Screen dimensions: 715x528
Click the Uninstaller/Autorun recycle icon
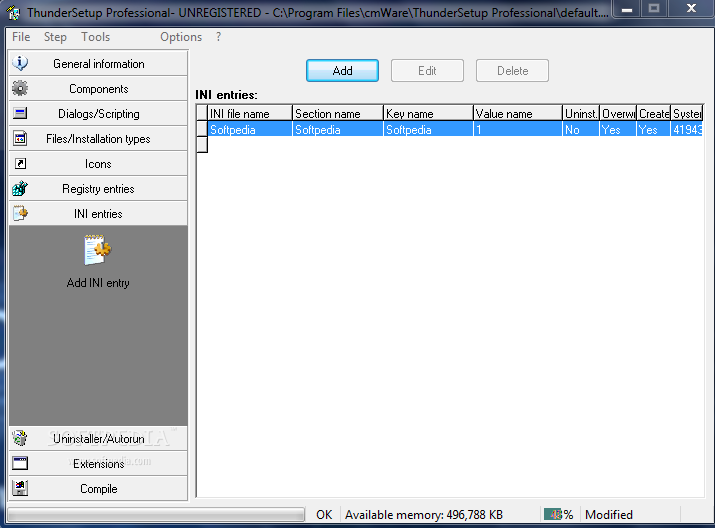20,438
